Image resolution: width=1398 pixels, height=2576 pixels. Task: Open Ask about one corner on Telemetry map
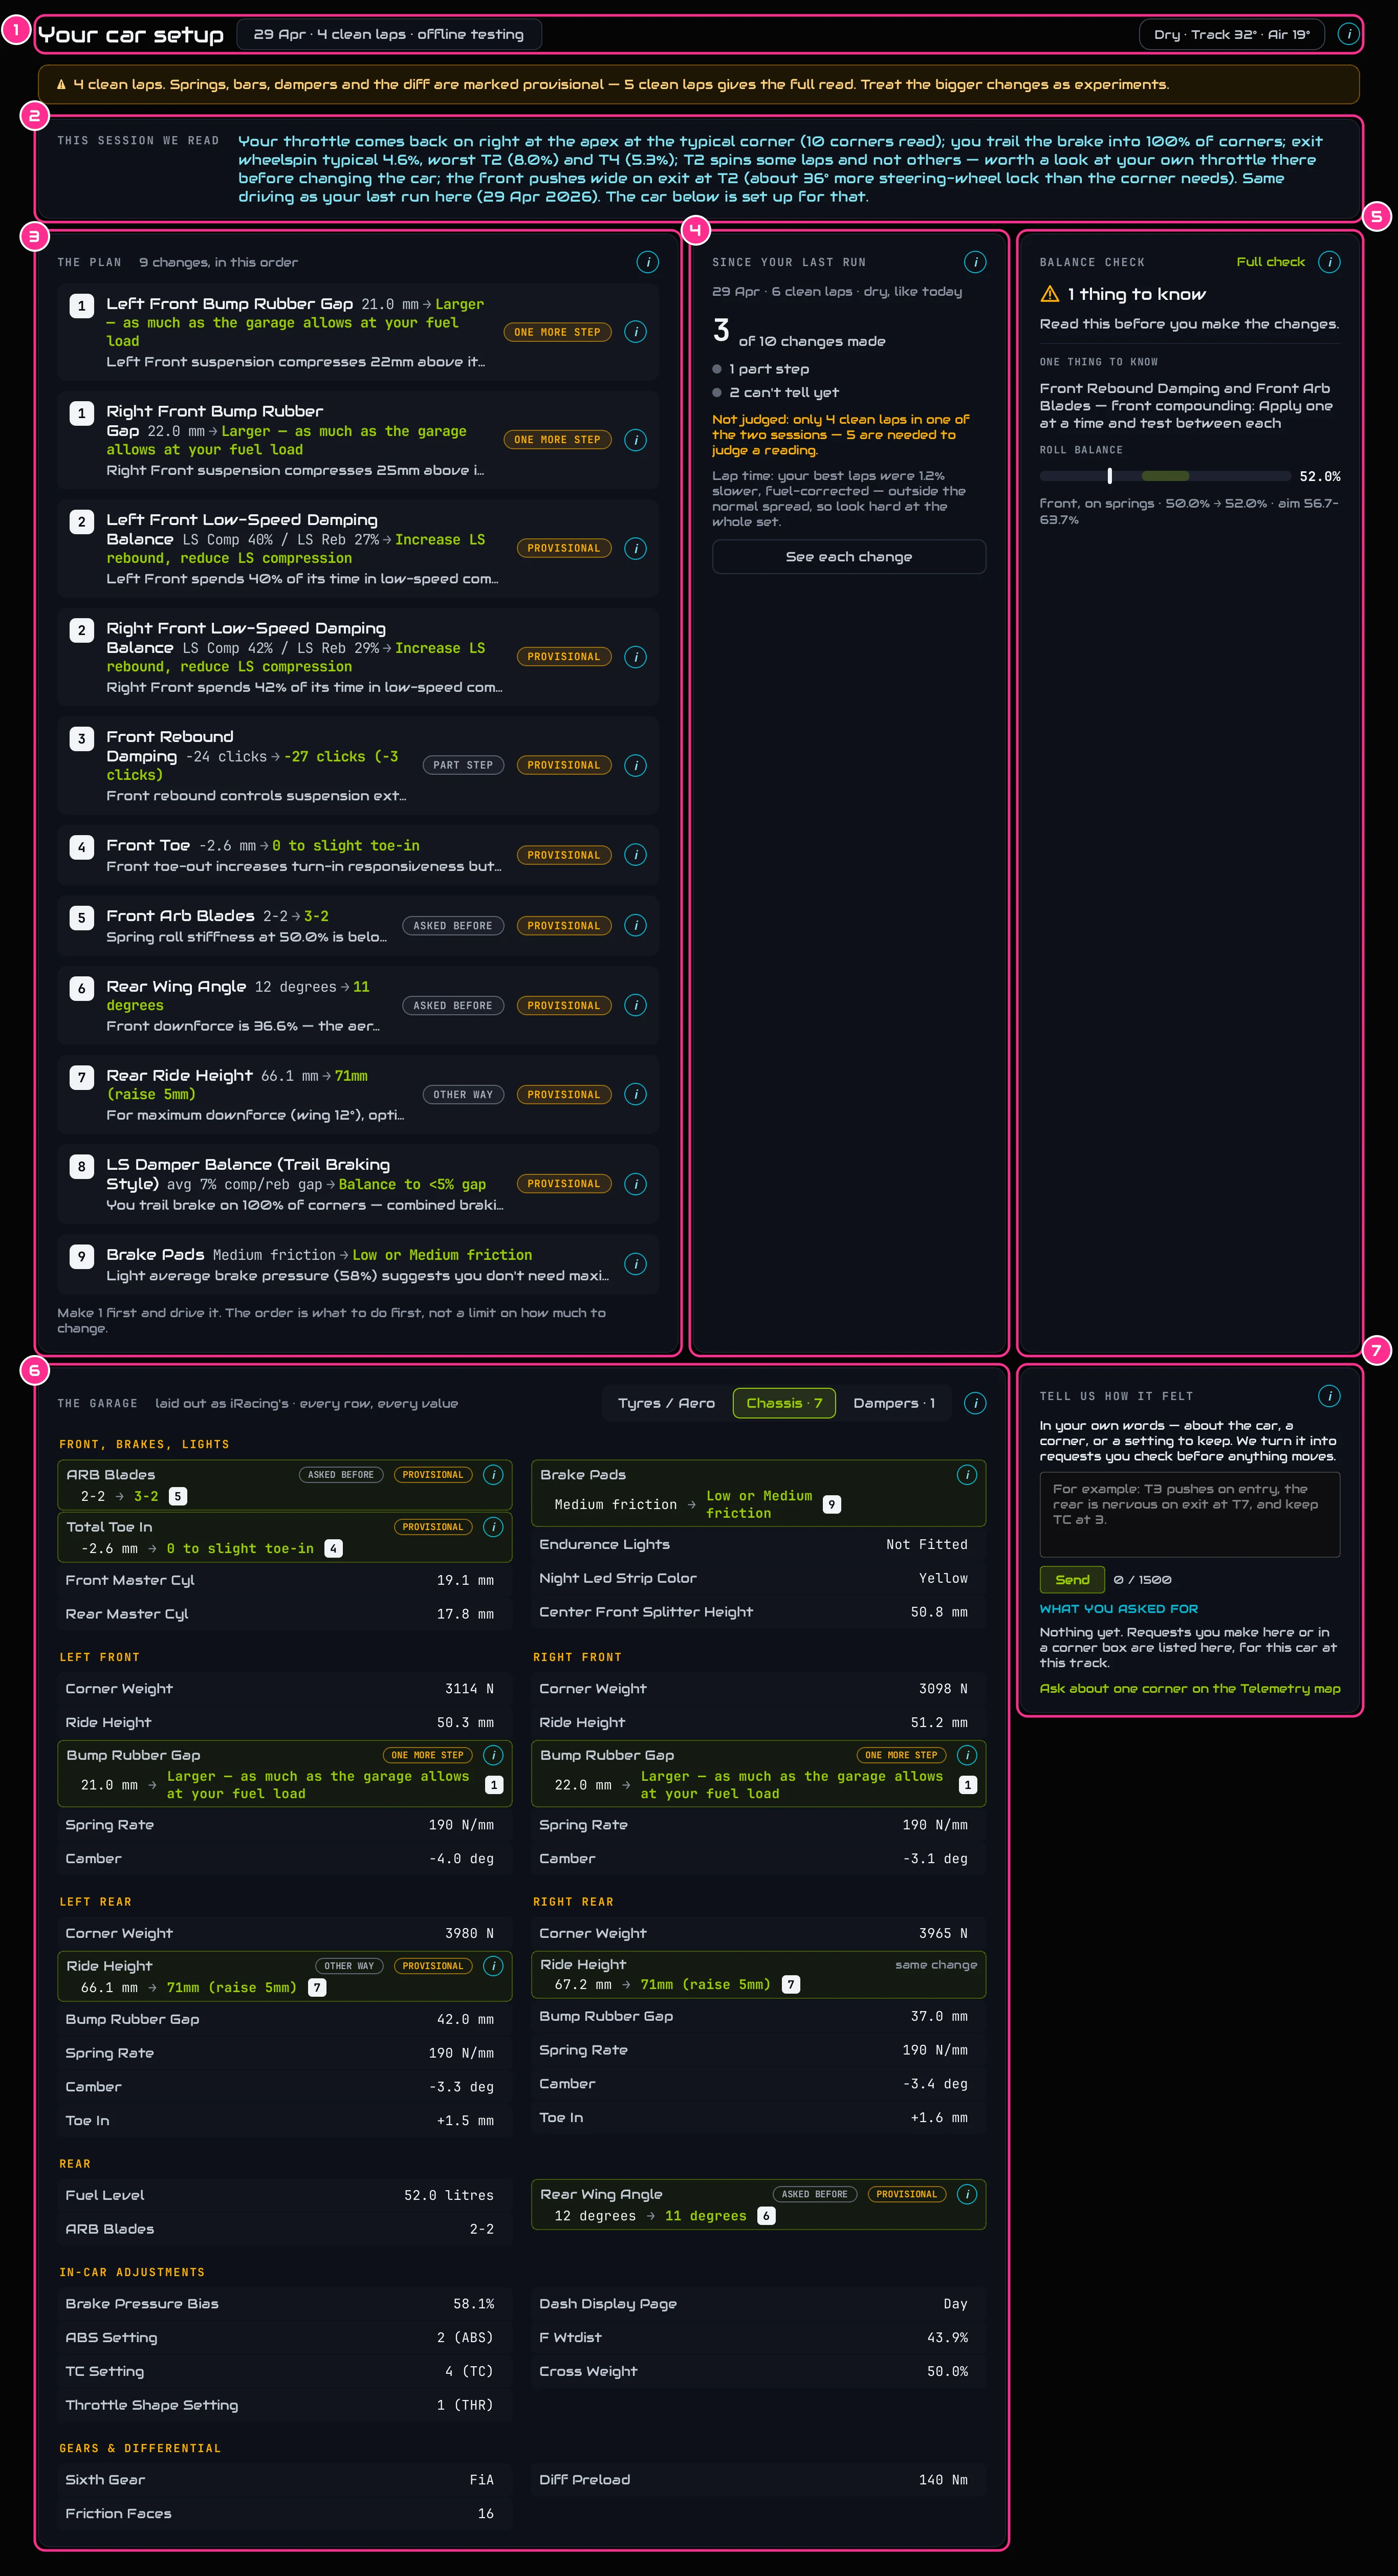[x=1190, y=1689]
